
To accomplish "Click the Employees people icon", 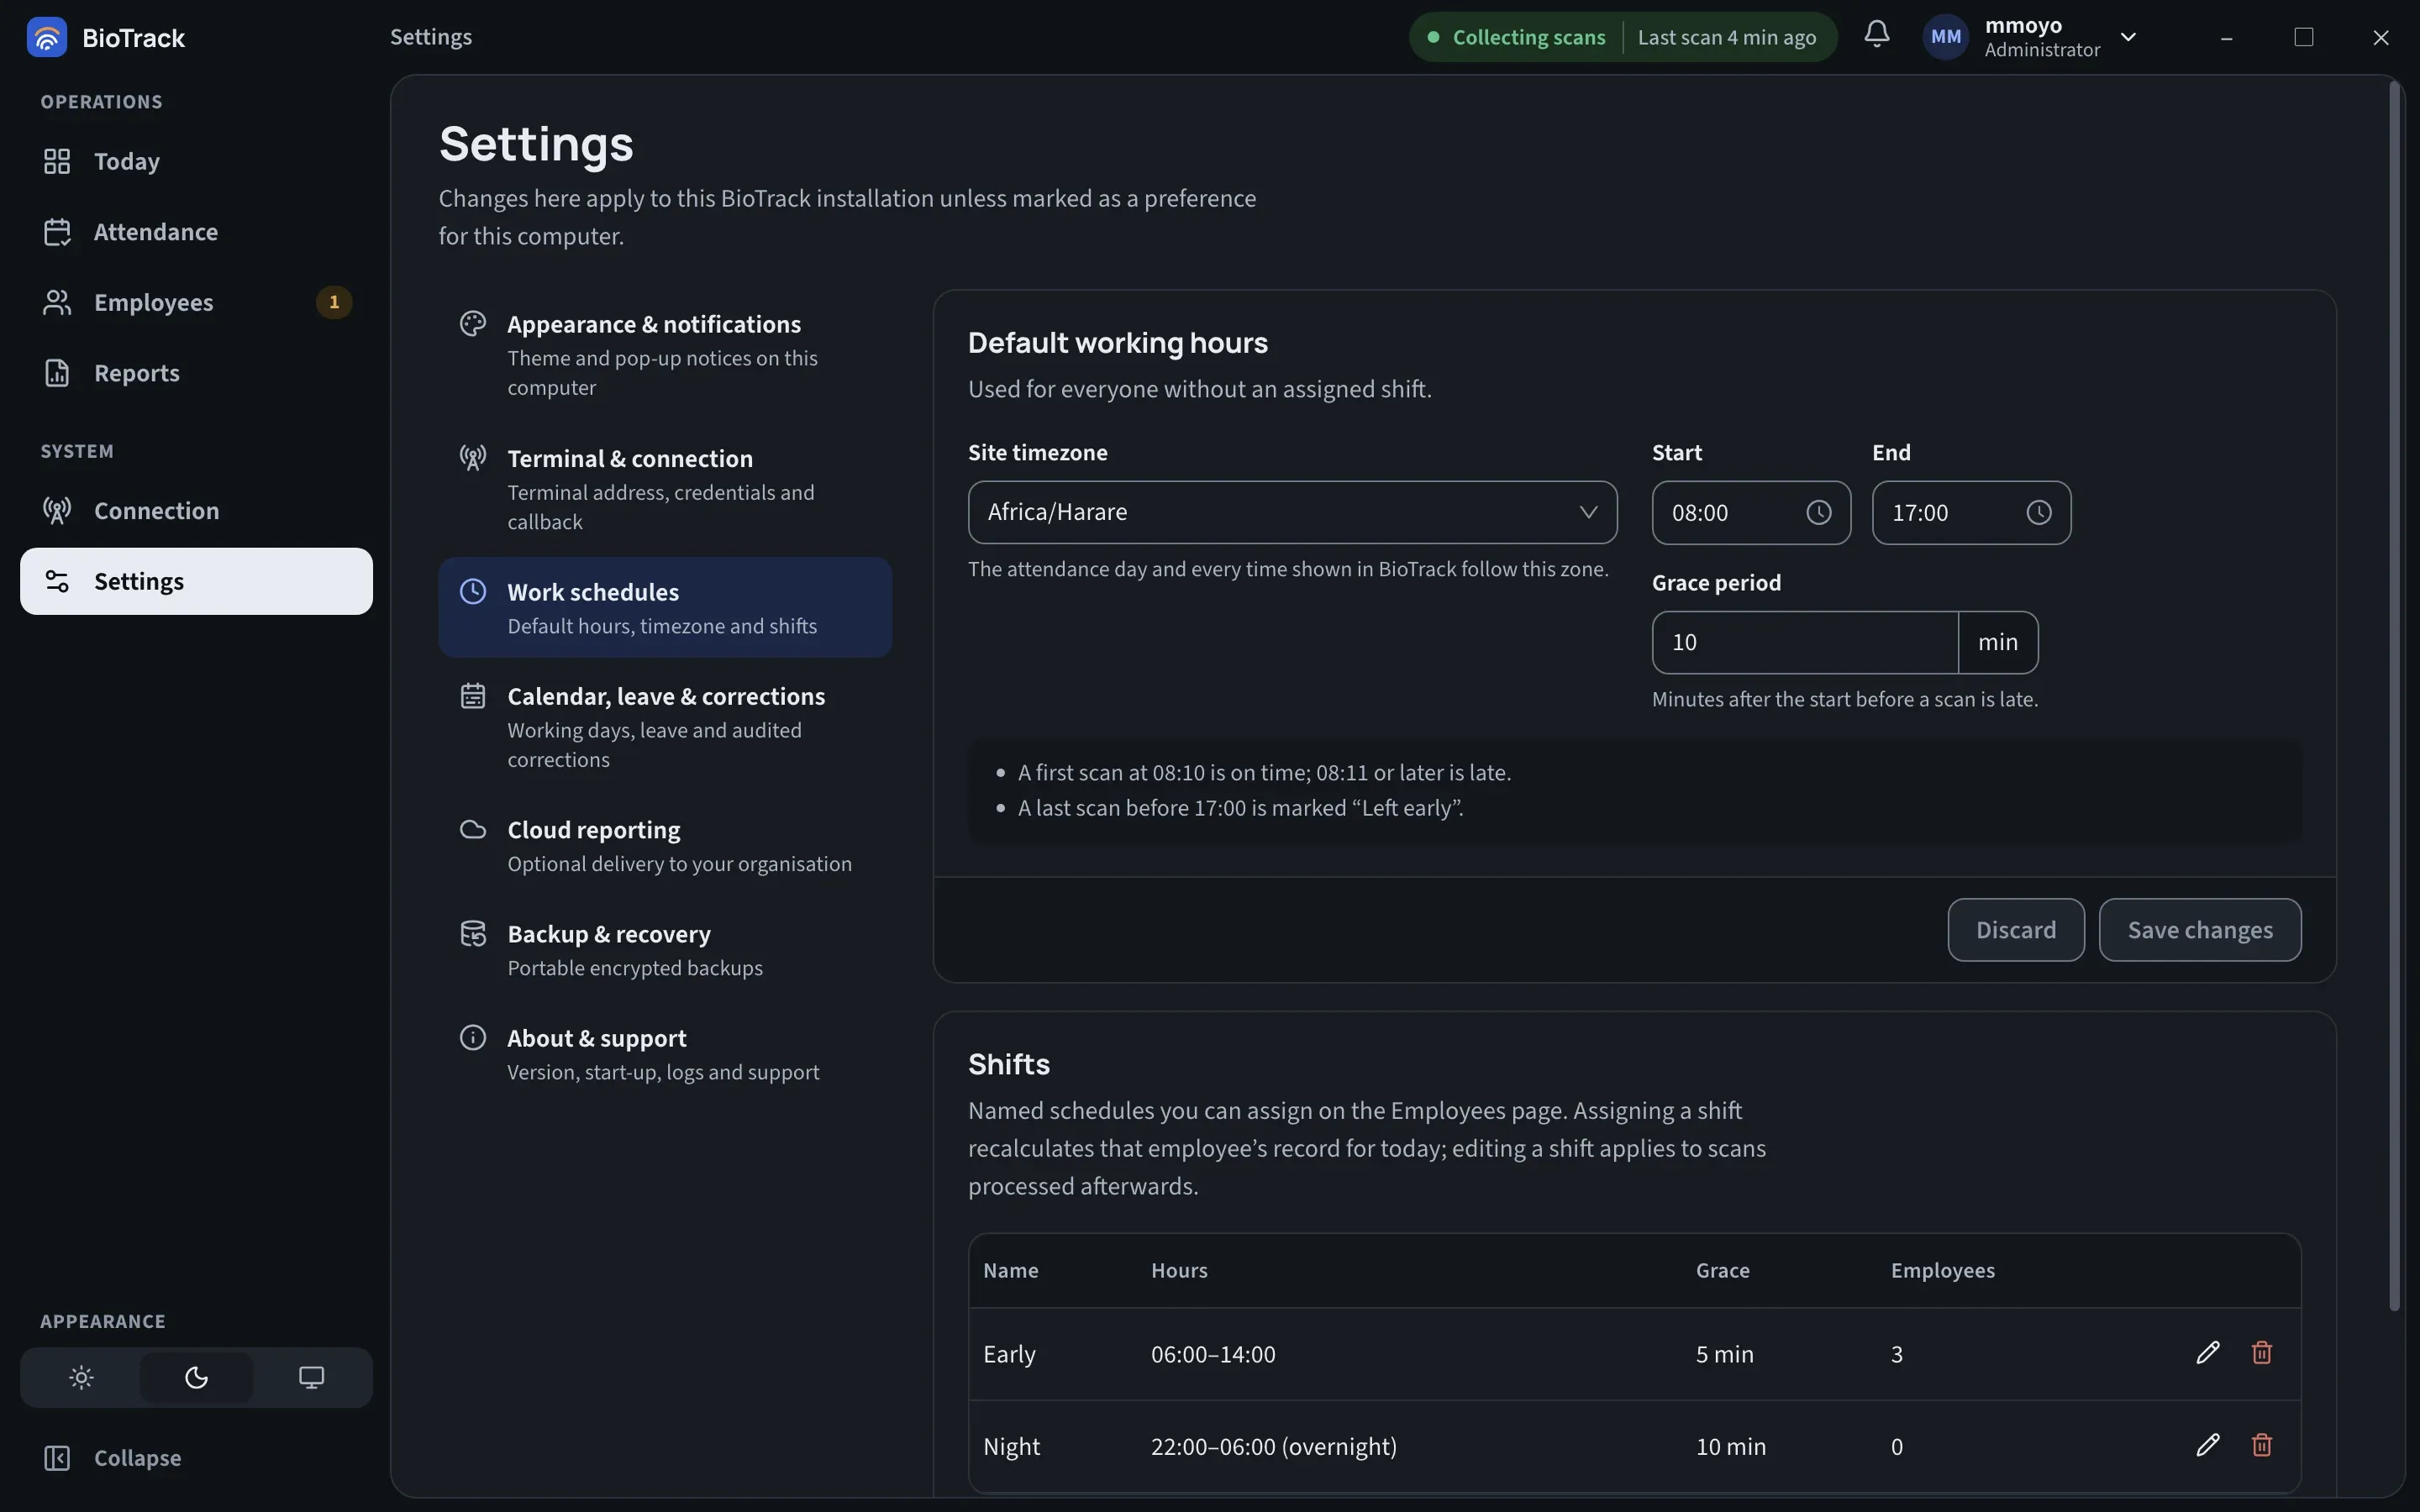I will (x=57, y=302).
